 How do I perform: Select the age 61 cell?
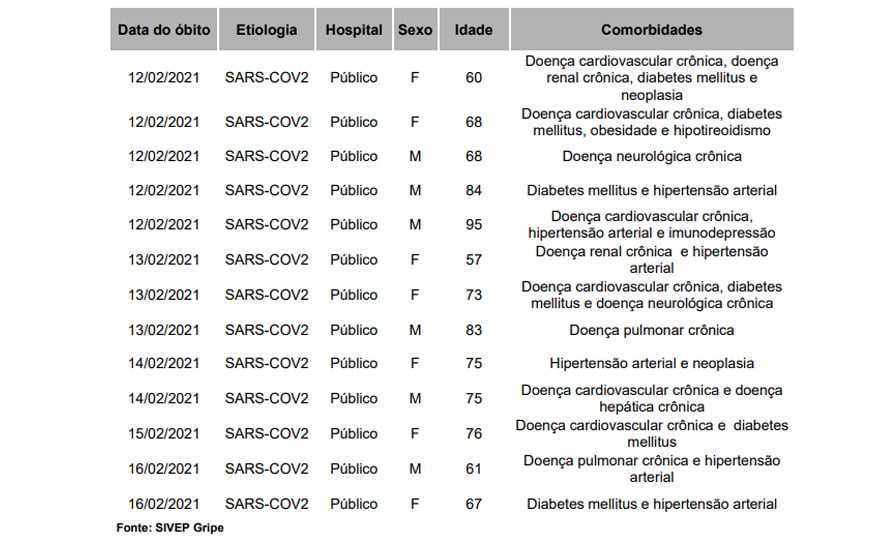[474, 468]
